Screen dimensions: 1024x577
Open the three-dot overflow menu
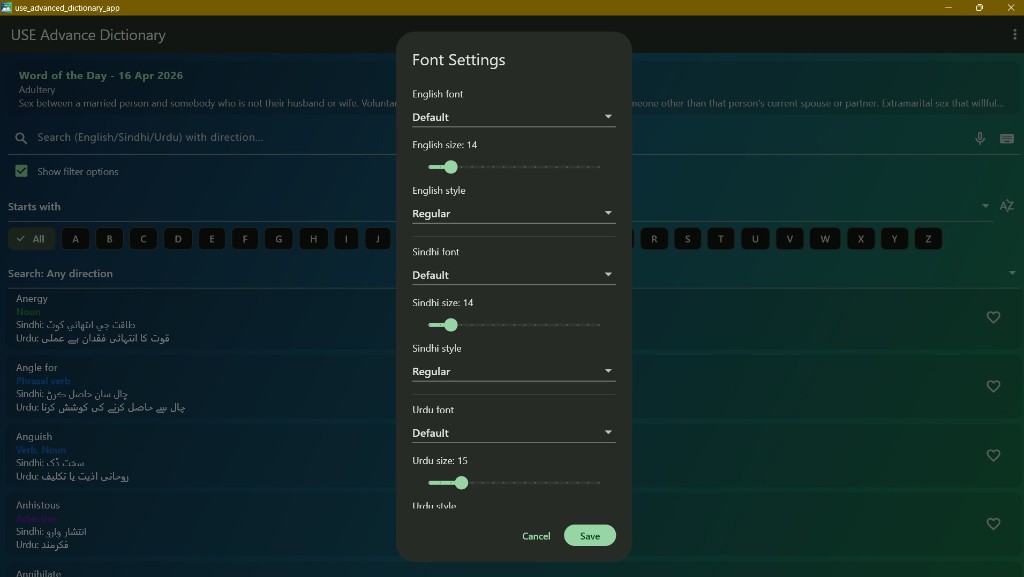tap(1014, 35)
